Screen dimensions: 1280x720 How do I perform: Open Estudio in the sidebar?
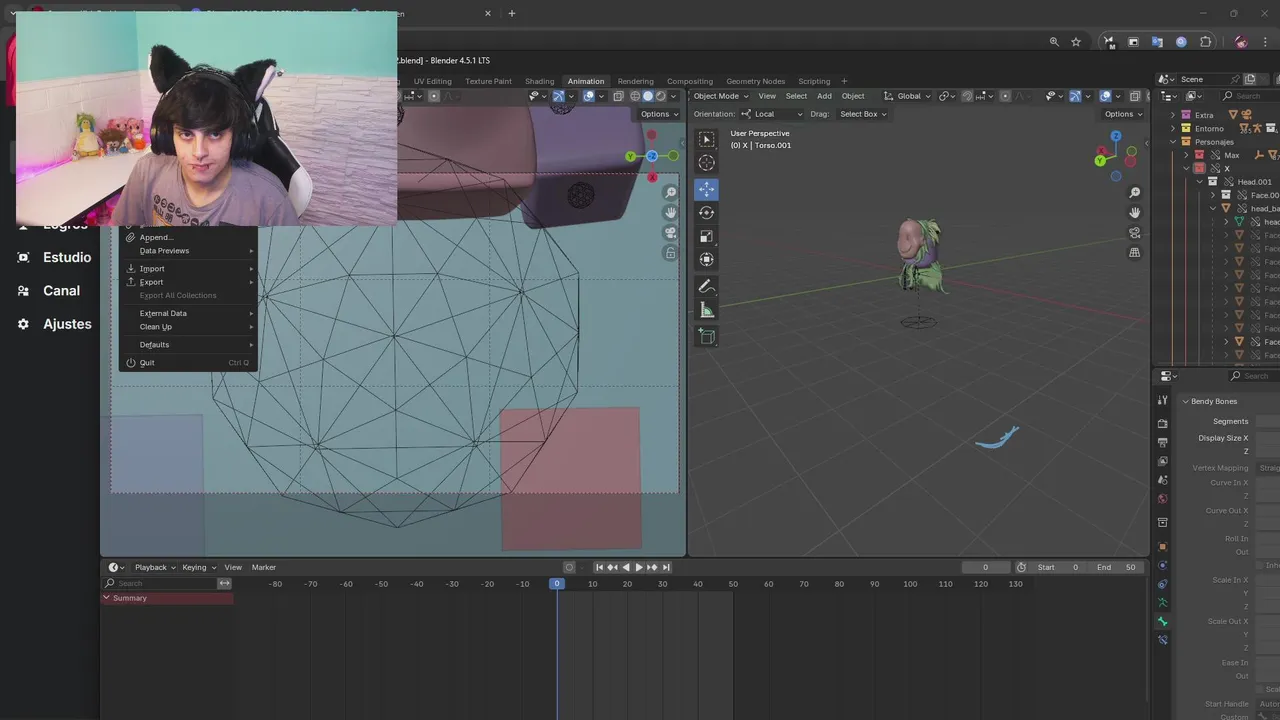tap(67, 257)
